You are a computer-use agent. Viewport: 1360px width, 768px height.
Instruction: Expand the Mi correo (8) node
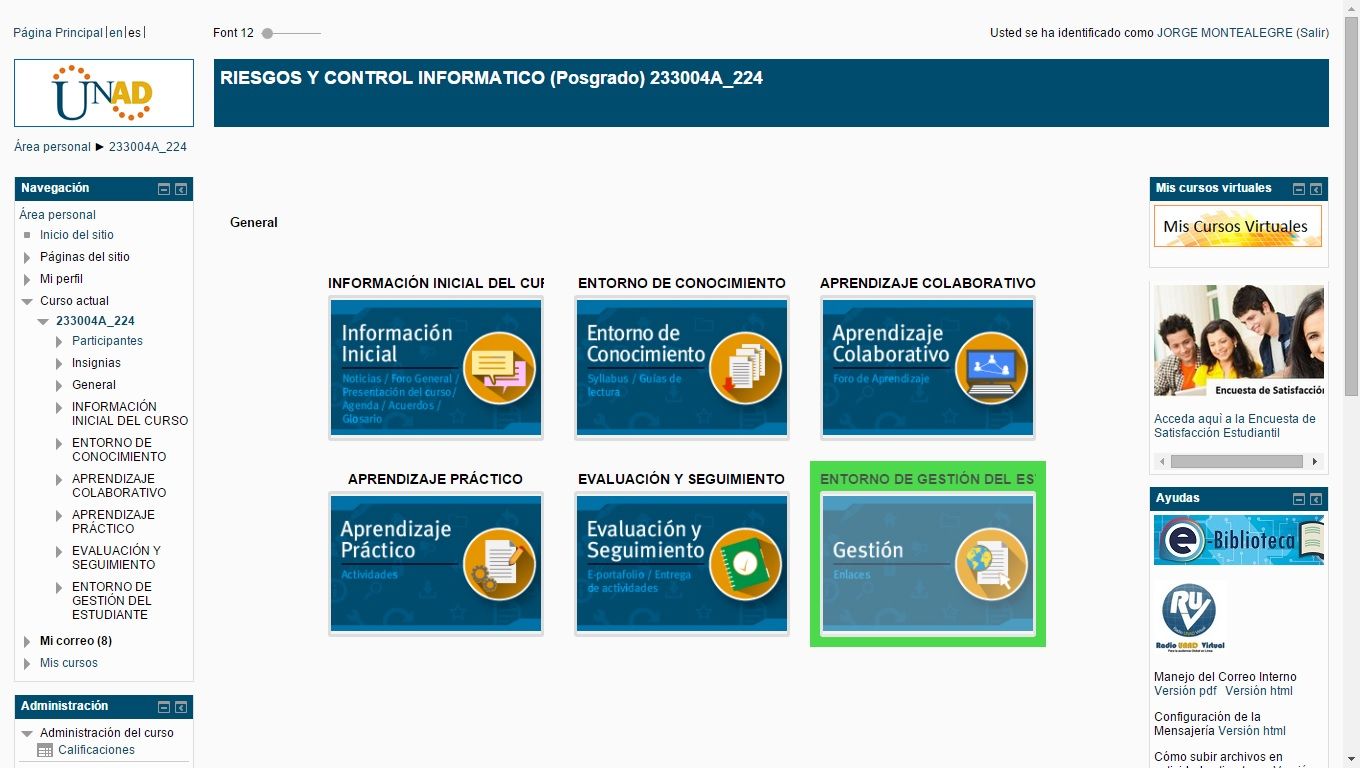[28, 641]
